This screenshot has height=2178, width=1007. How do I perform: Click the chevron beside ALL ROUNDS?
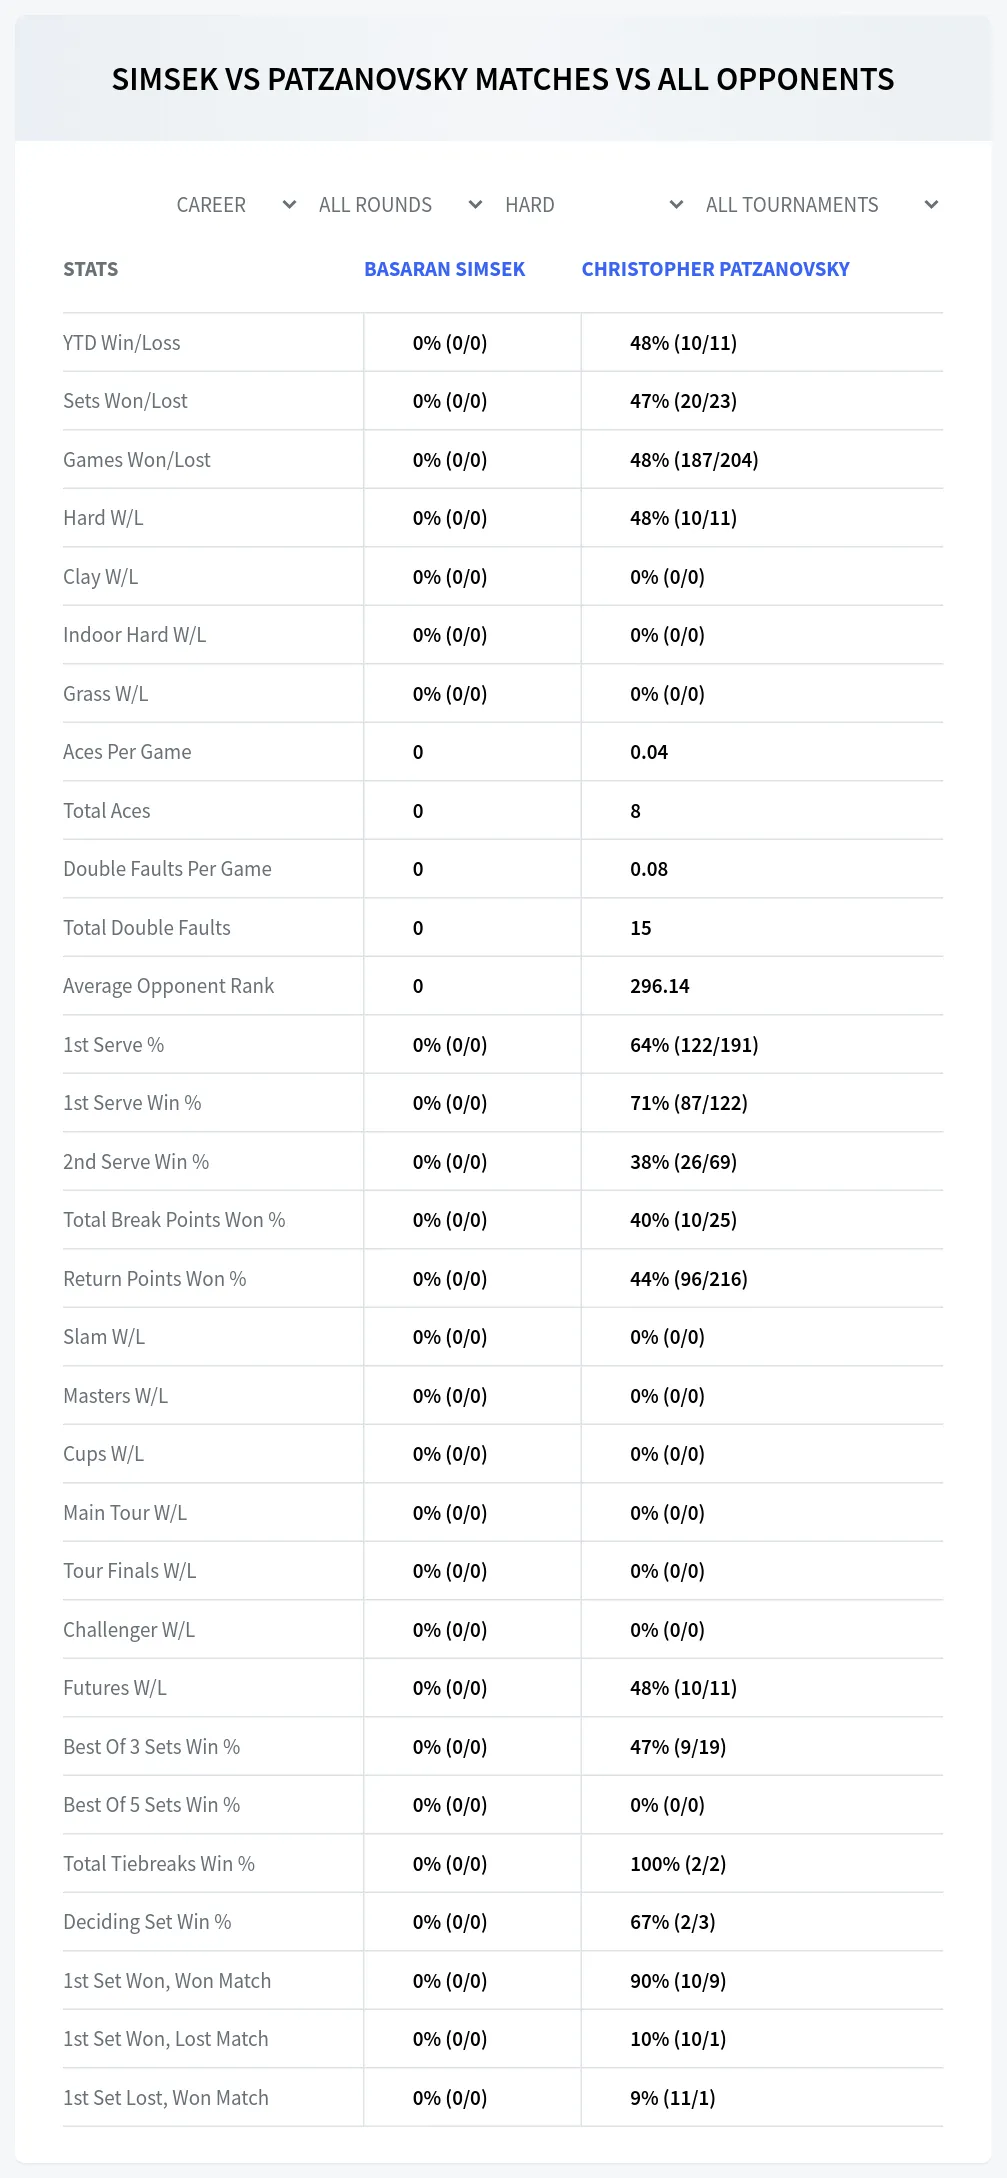(475, 205)
